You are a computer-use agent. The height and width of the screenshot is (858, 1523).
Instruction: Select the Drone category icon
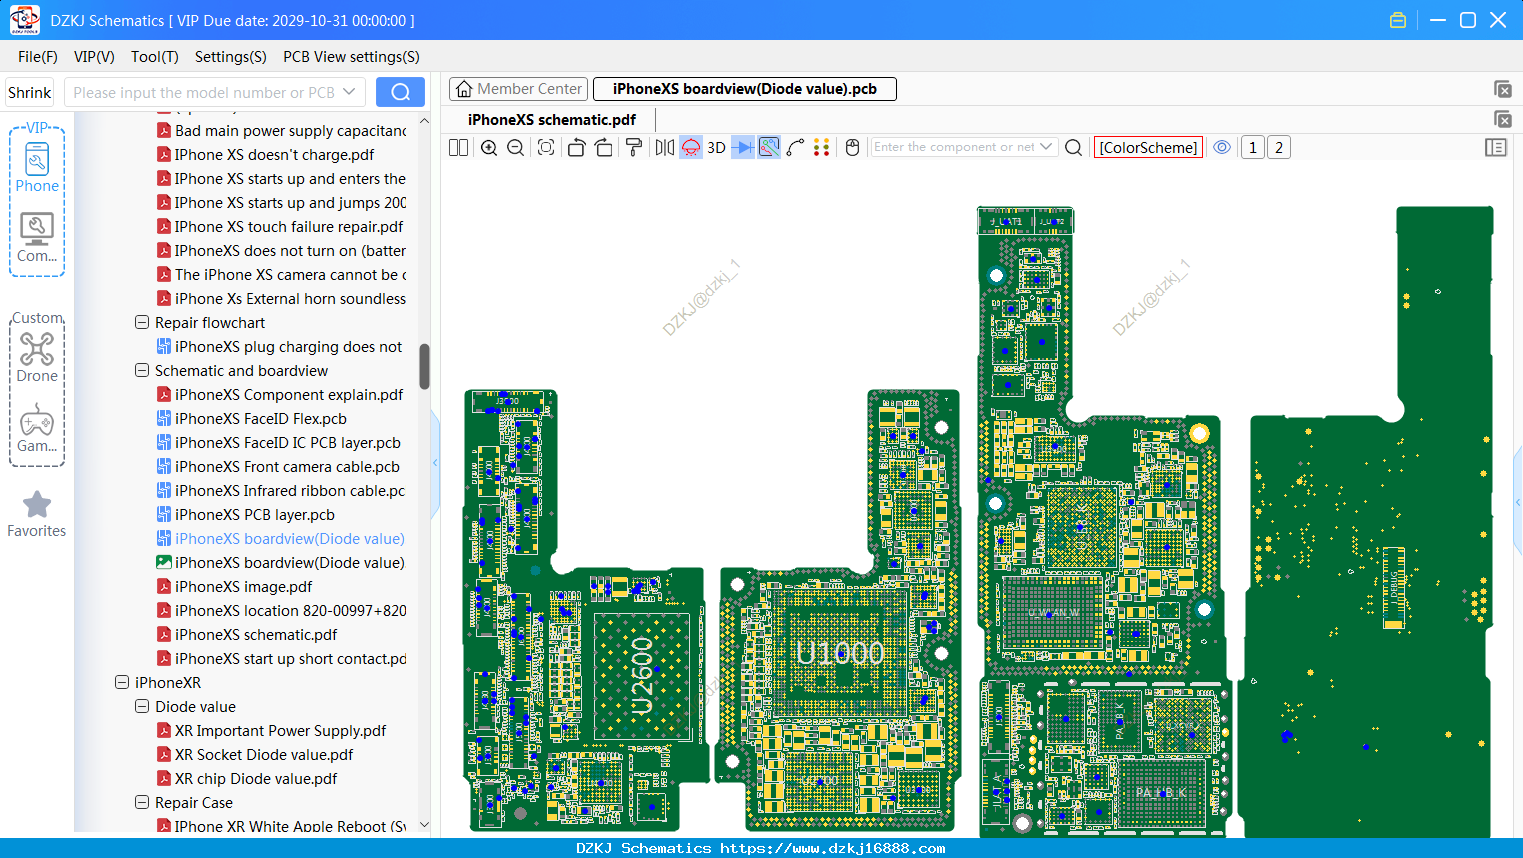37,357
